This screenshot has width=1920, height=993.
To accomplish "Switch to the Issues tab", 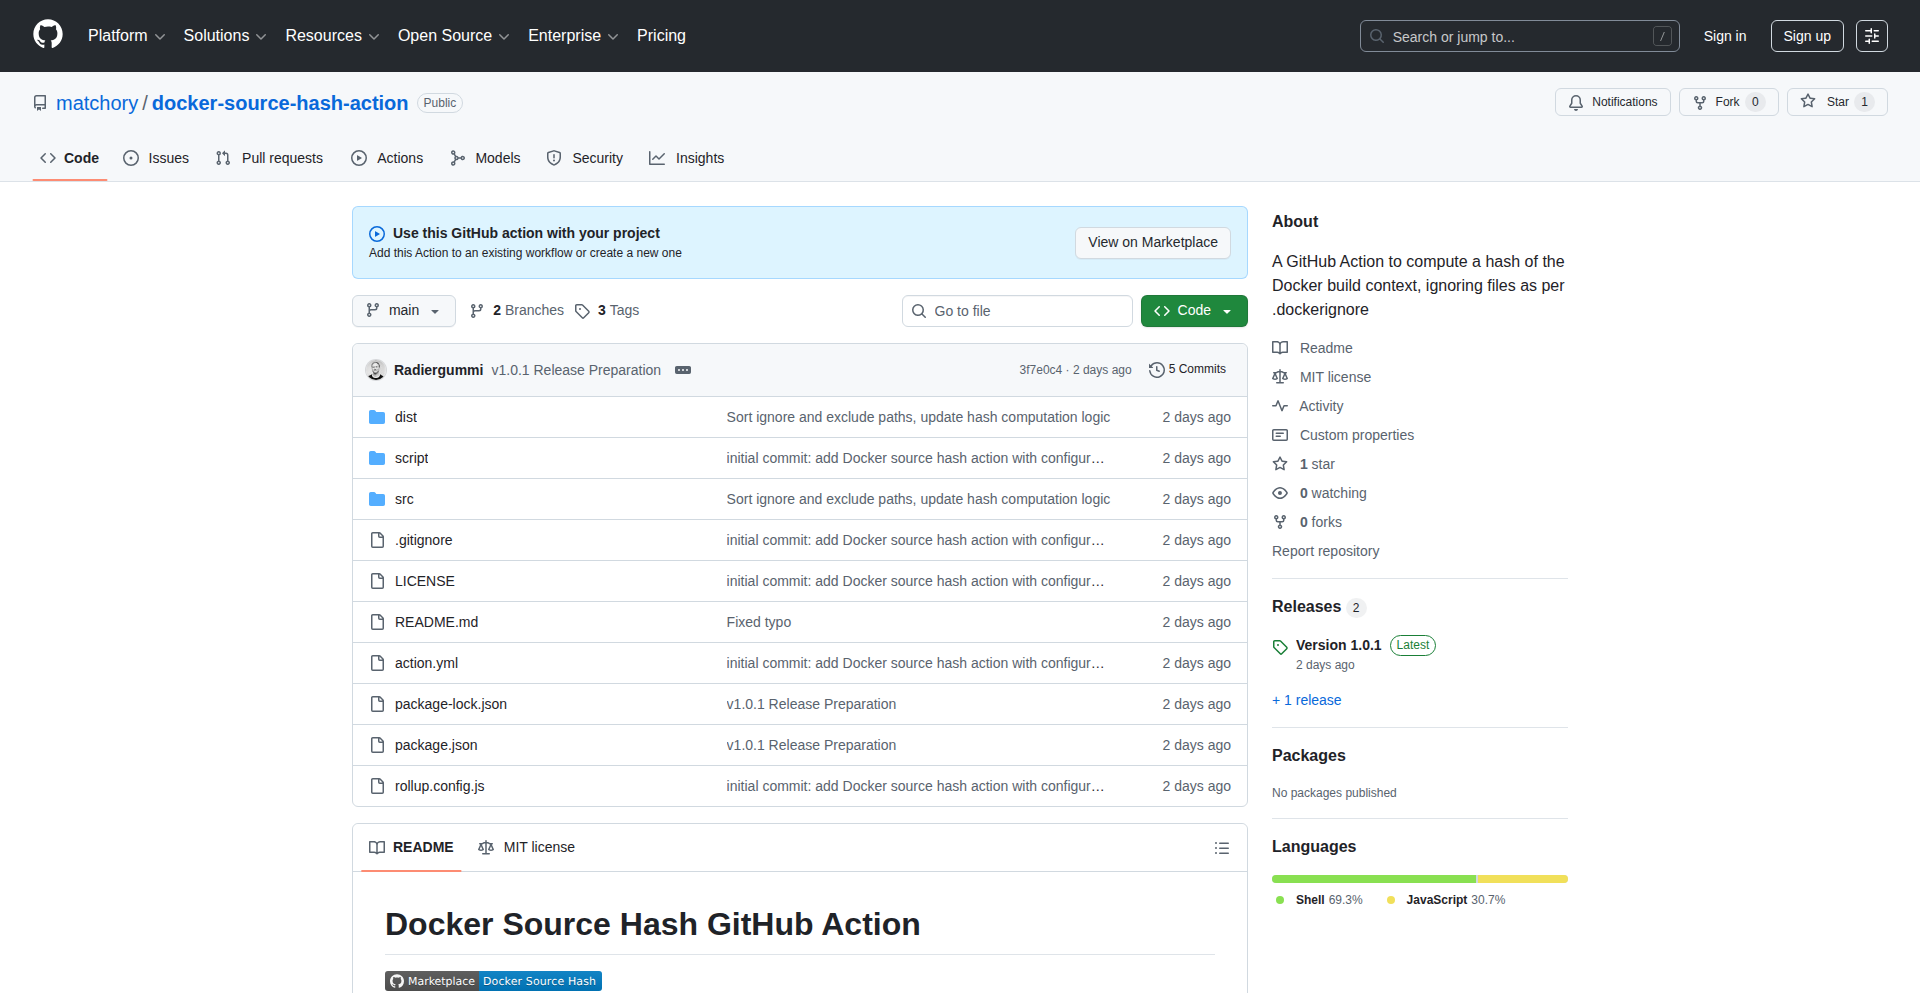I will [156, 158].
